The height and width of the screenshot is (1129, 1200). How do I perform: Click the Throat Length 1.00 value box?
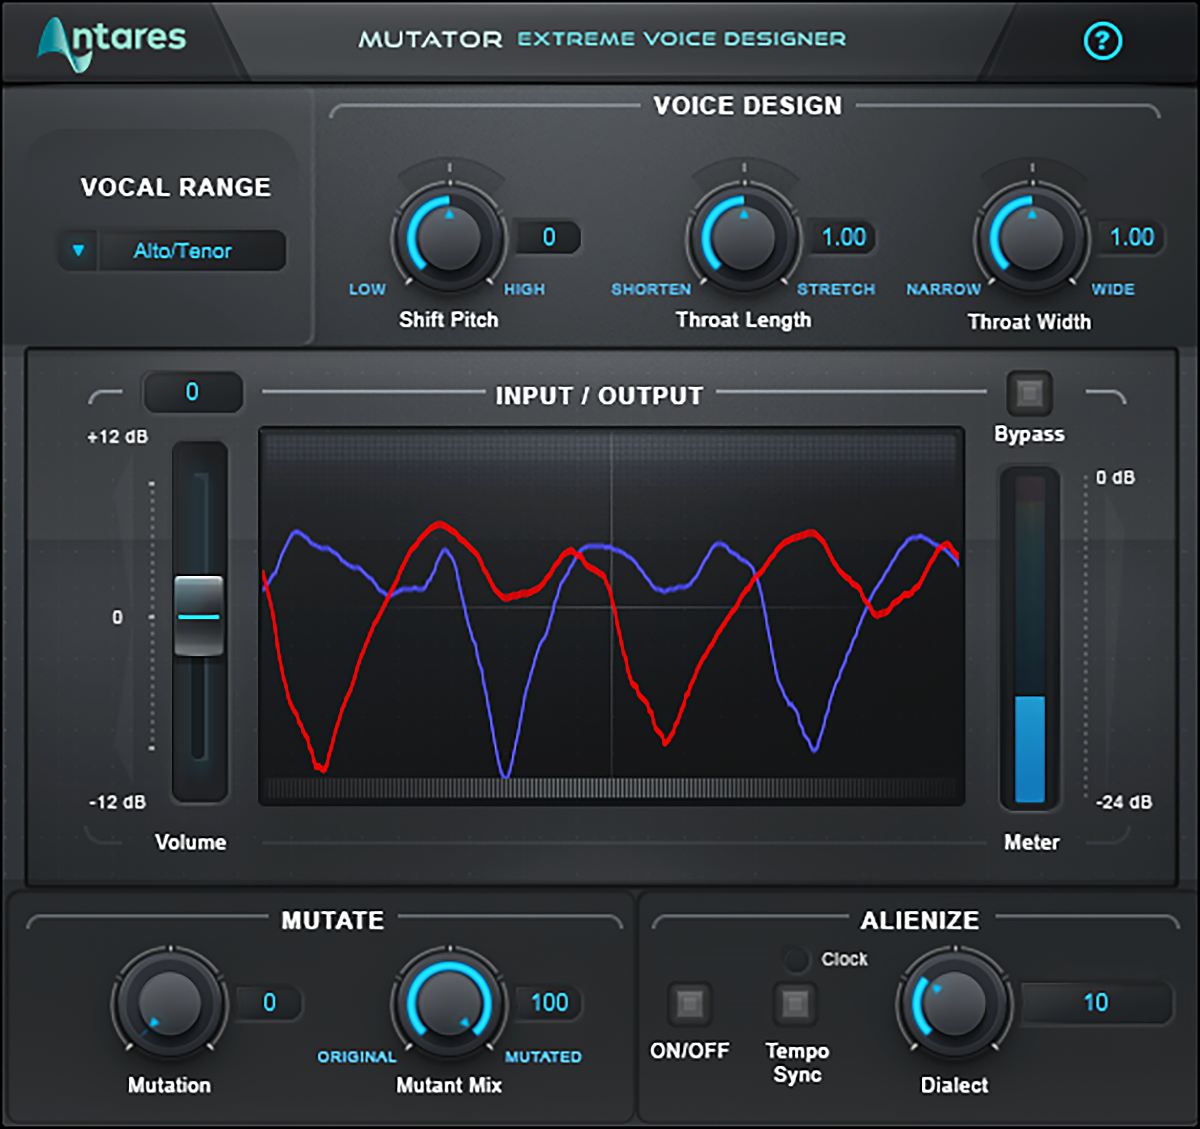[843, 237]
